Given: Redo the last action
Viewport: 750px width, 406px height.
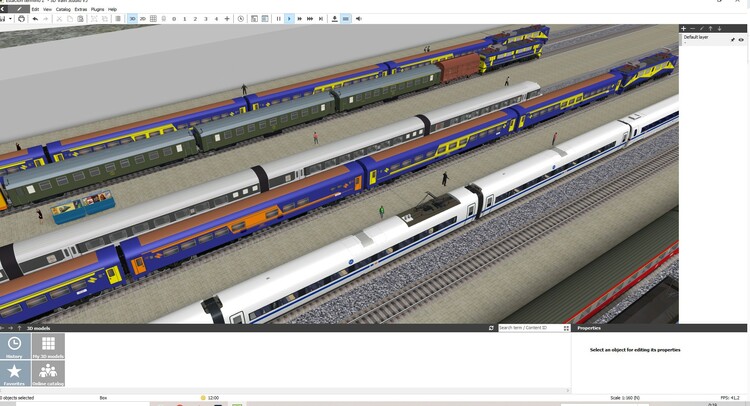Looking at the screenshot, I should click(x=45, y=19).
